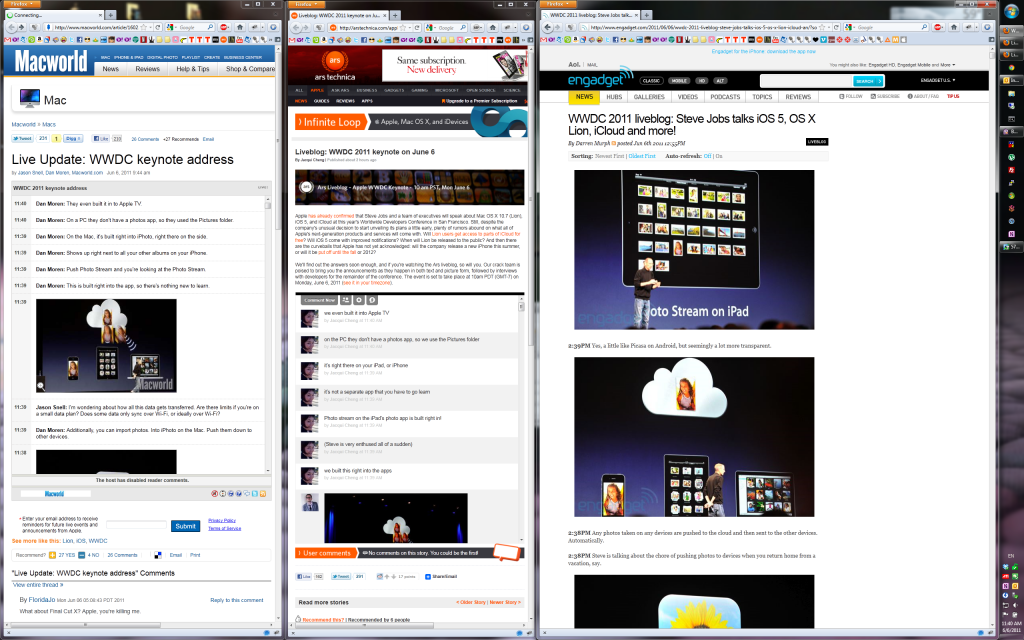Click the FOLLOW icon on Engadget's navigation bar

tap(840, 97)
